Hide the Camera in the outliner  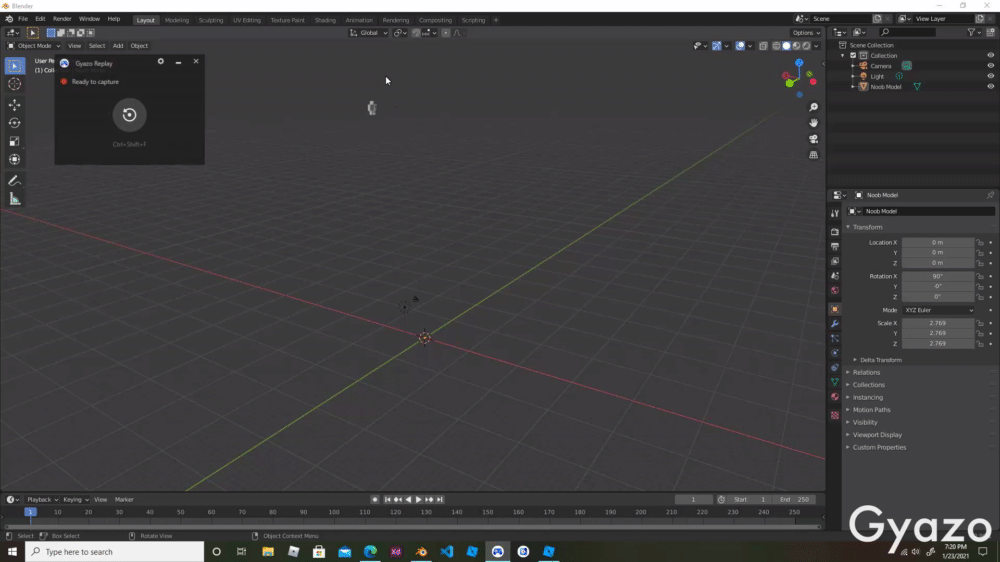point(991,66)
